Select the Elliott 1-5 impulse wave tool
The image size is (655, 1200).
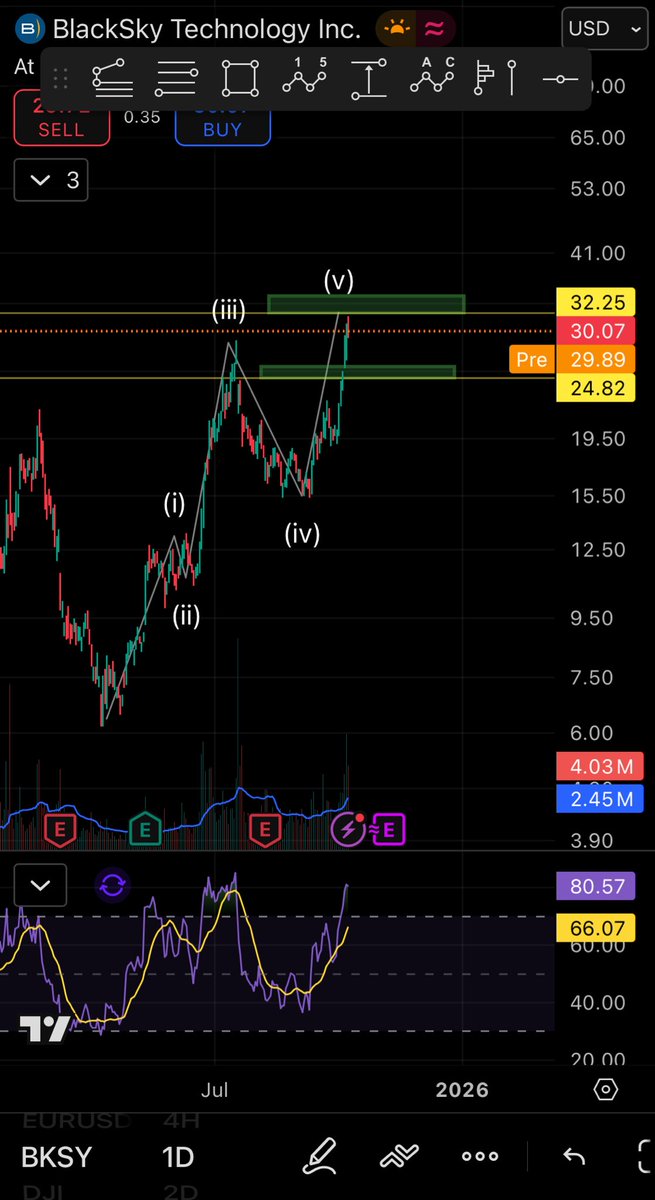click(304, 77)
